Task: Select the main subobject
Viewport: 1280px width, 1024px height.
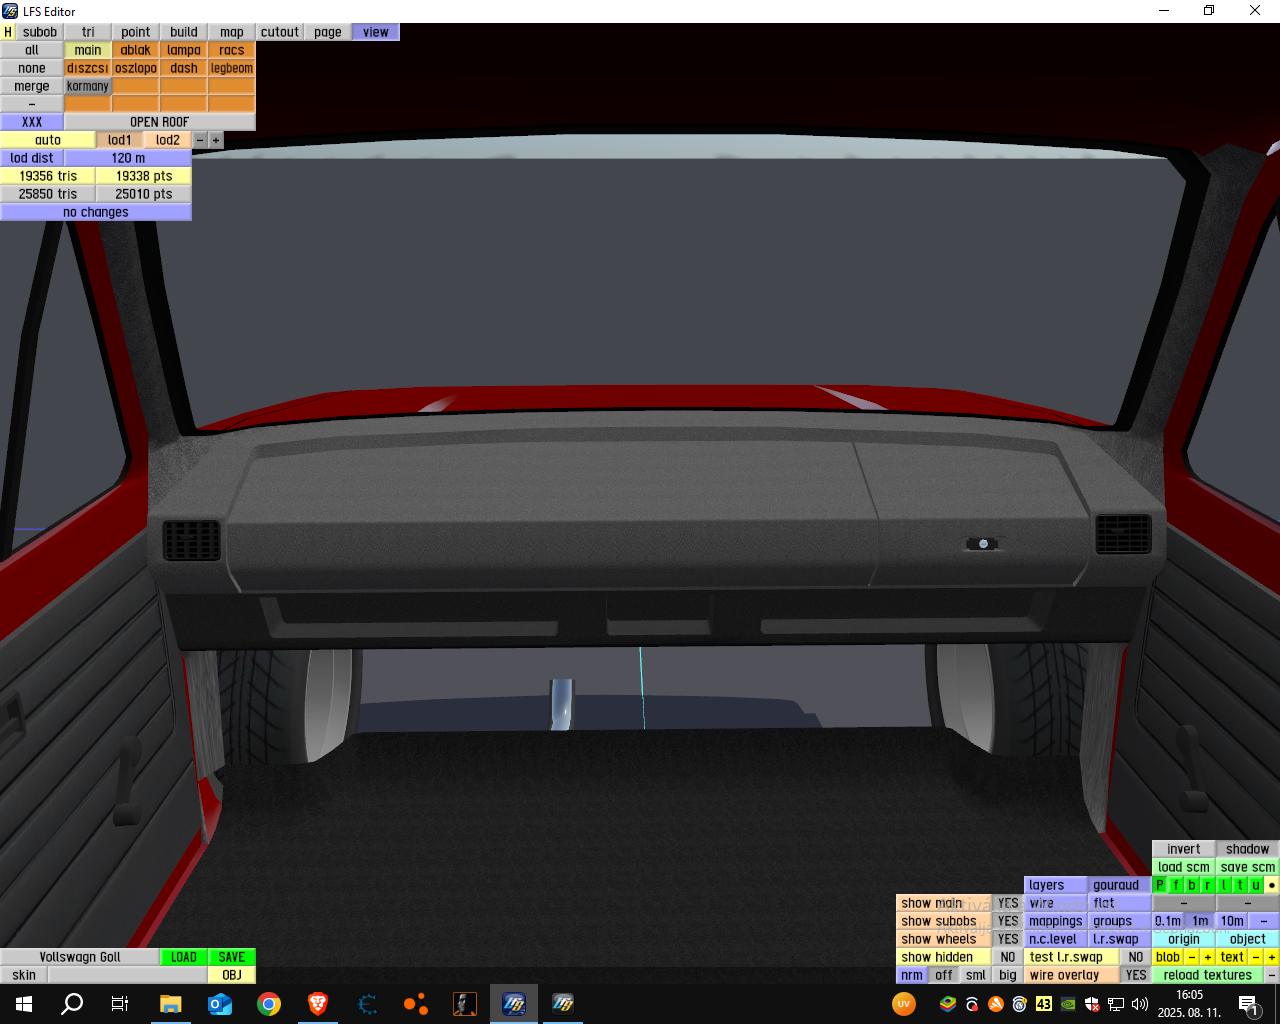Action: tap(88, 50)
